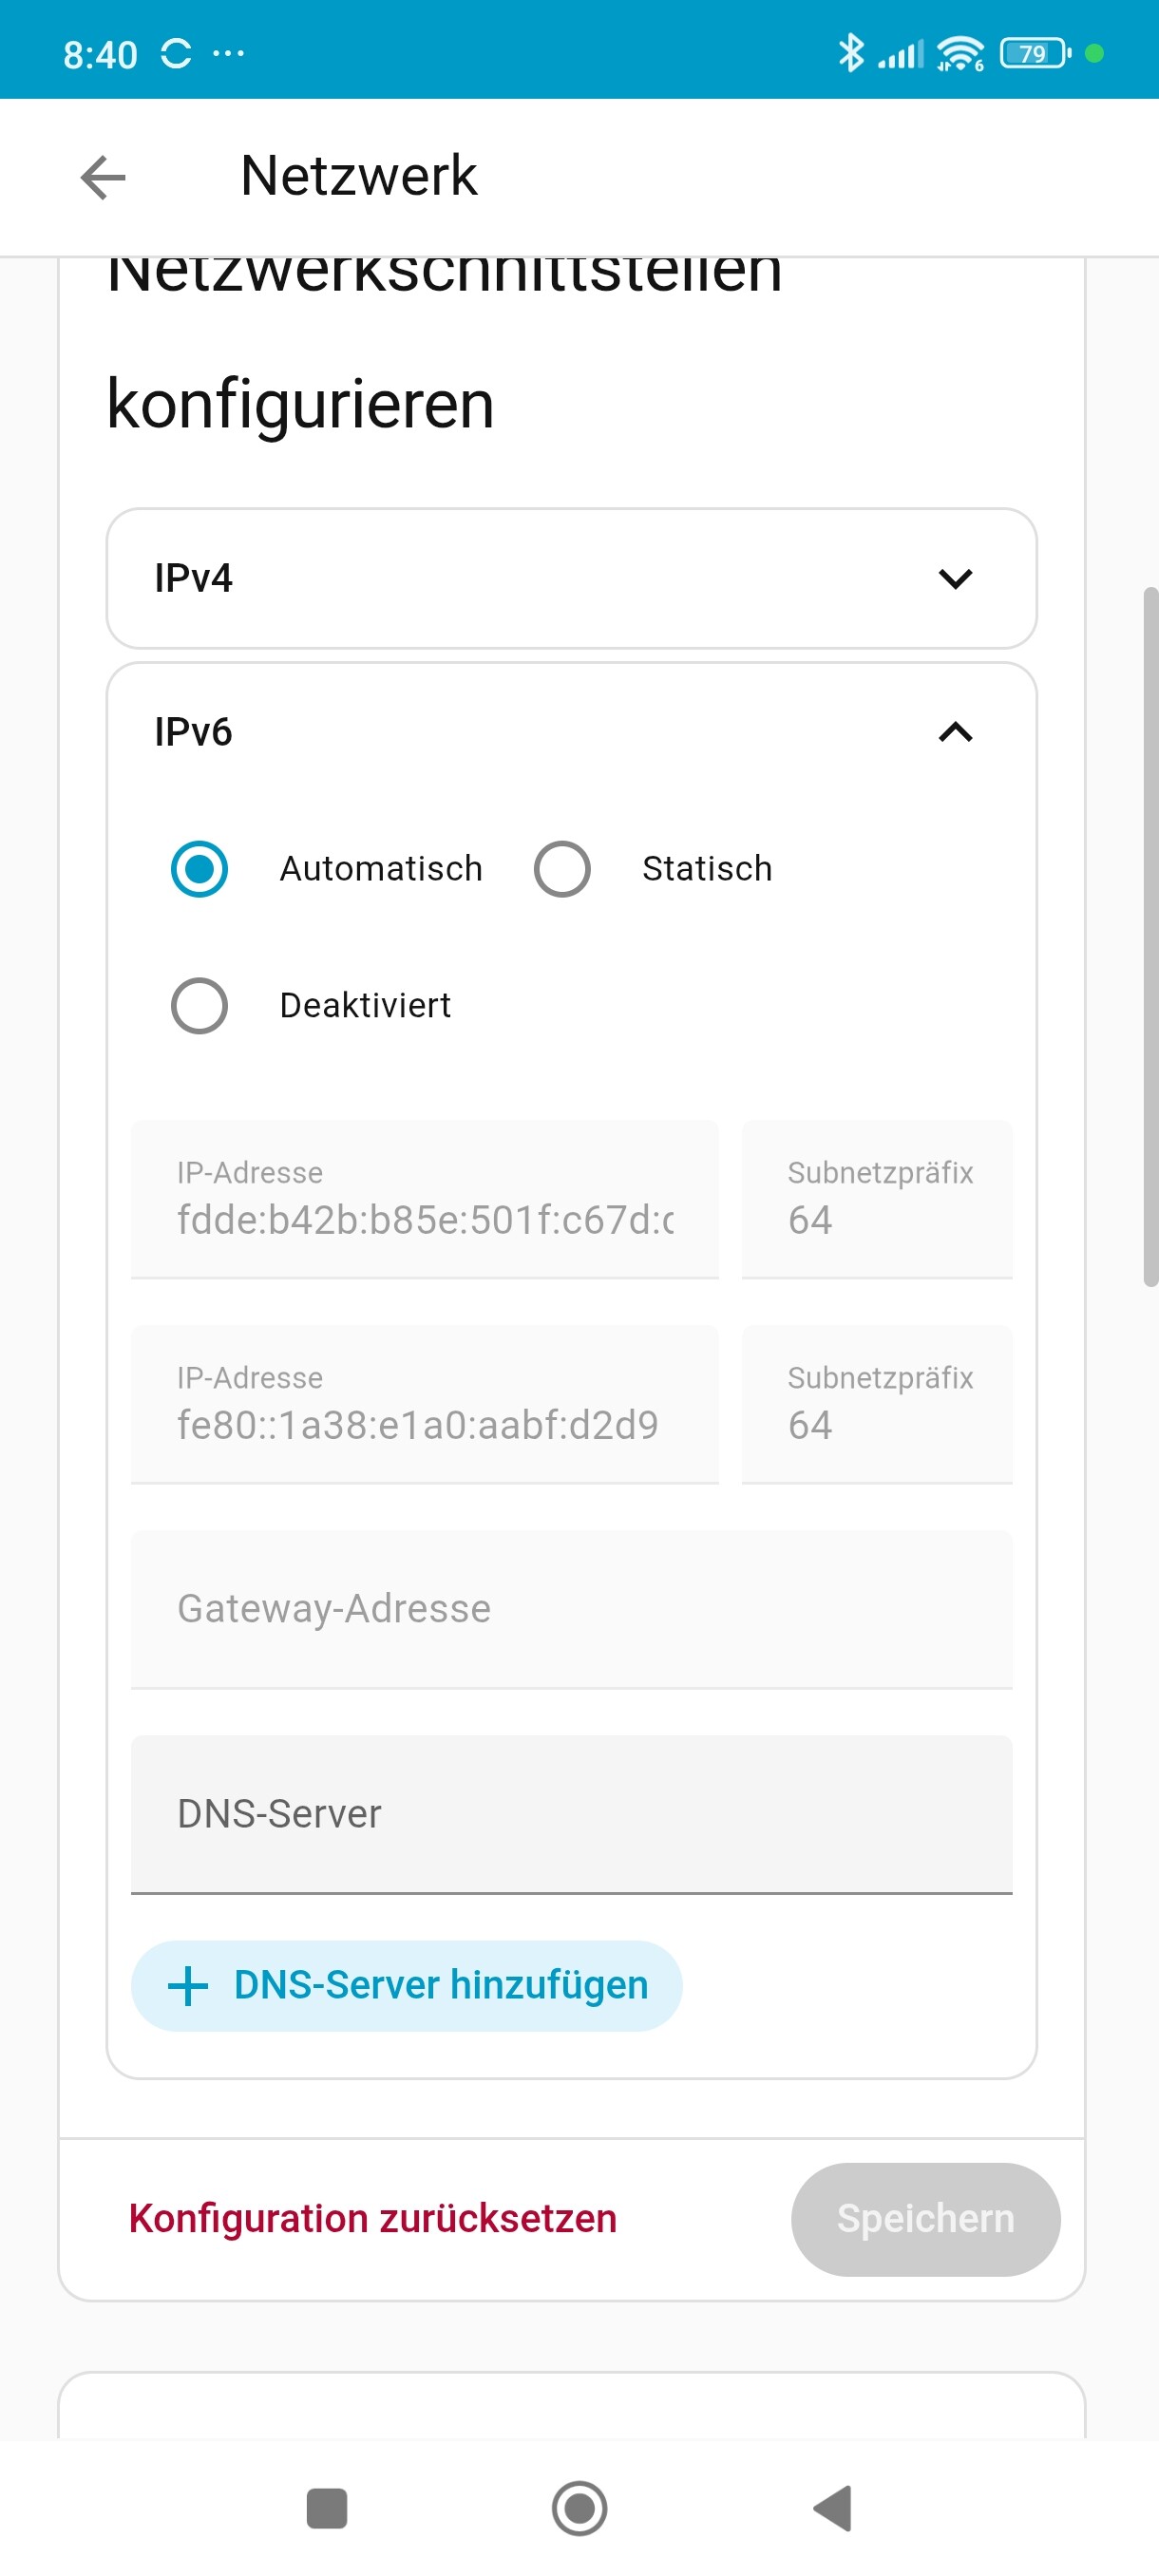Select the Deaktiviert radio button
Viewport: 1159px width, 2576px height.
point(199,1005)
